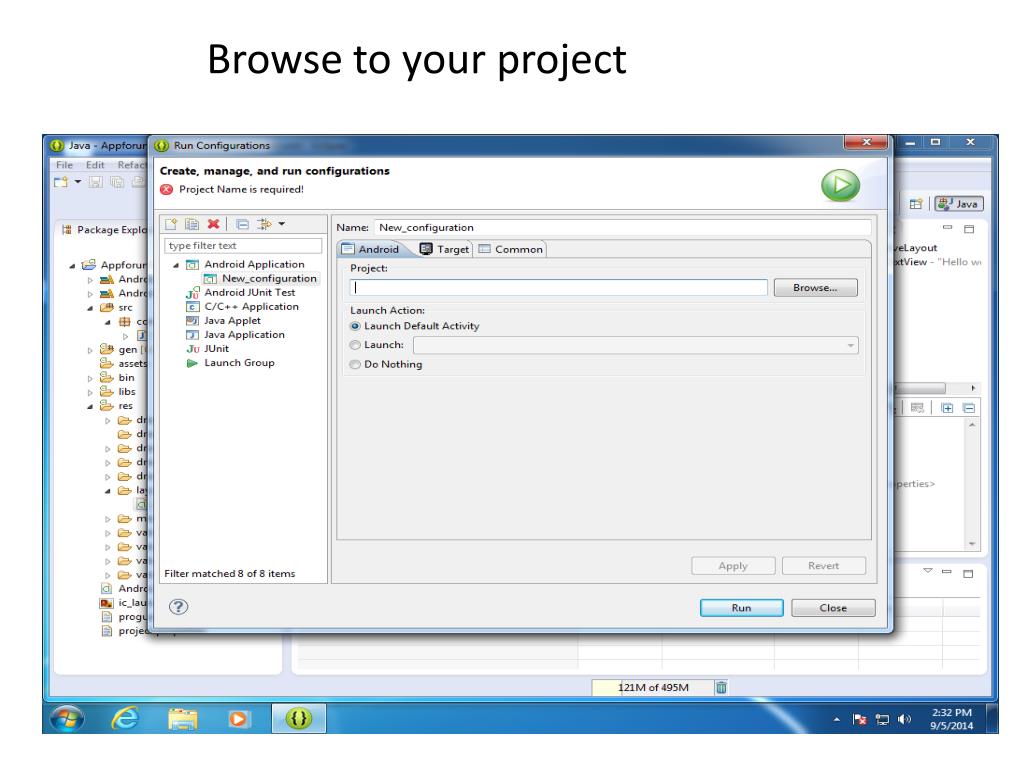Expand the gen folder in Package Explorer
The image size is (1024, 768).
(90, 350)
